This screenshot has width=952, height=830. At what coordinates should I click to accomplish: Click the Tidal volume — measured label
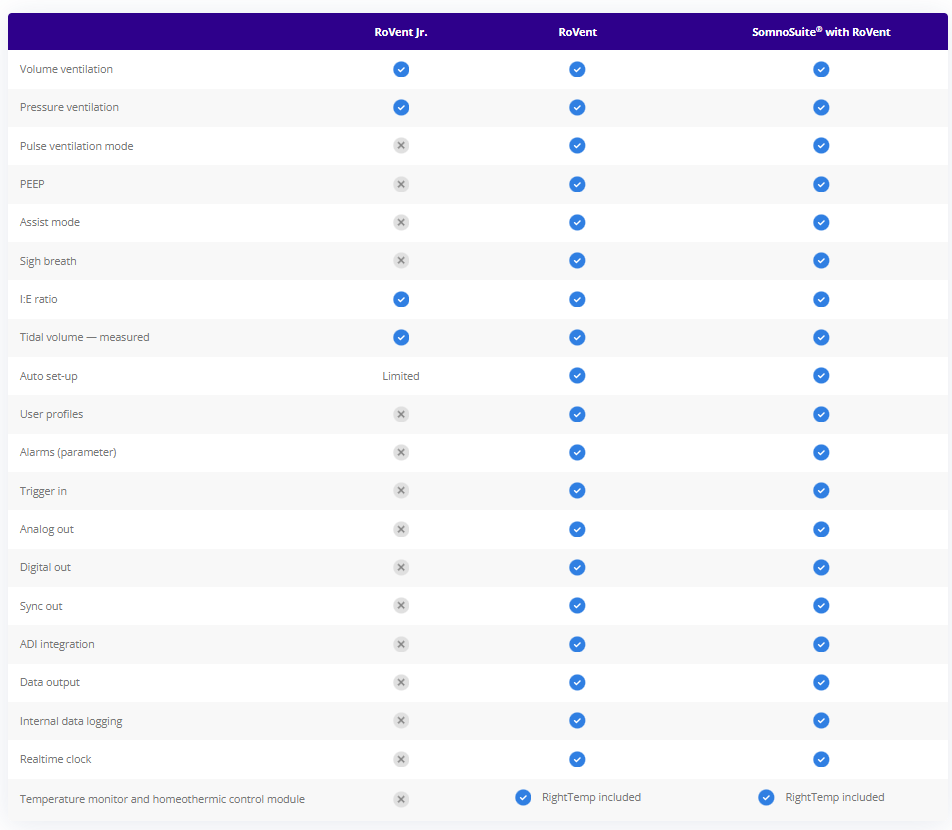[84, 338]
